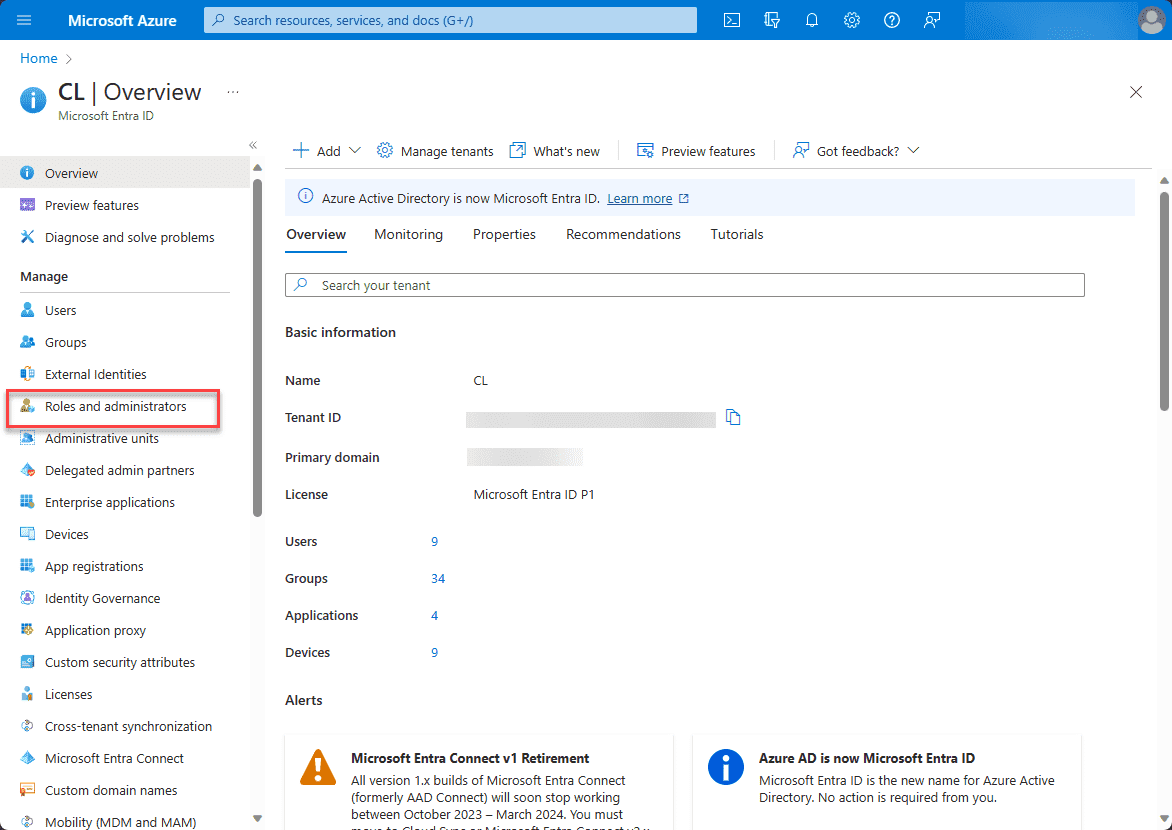The width and height of the screenshot is (1172, 830).
Task: Select Overview in the sidebar
Action: (x=125, y=173)
